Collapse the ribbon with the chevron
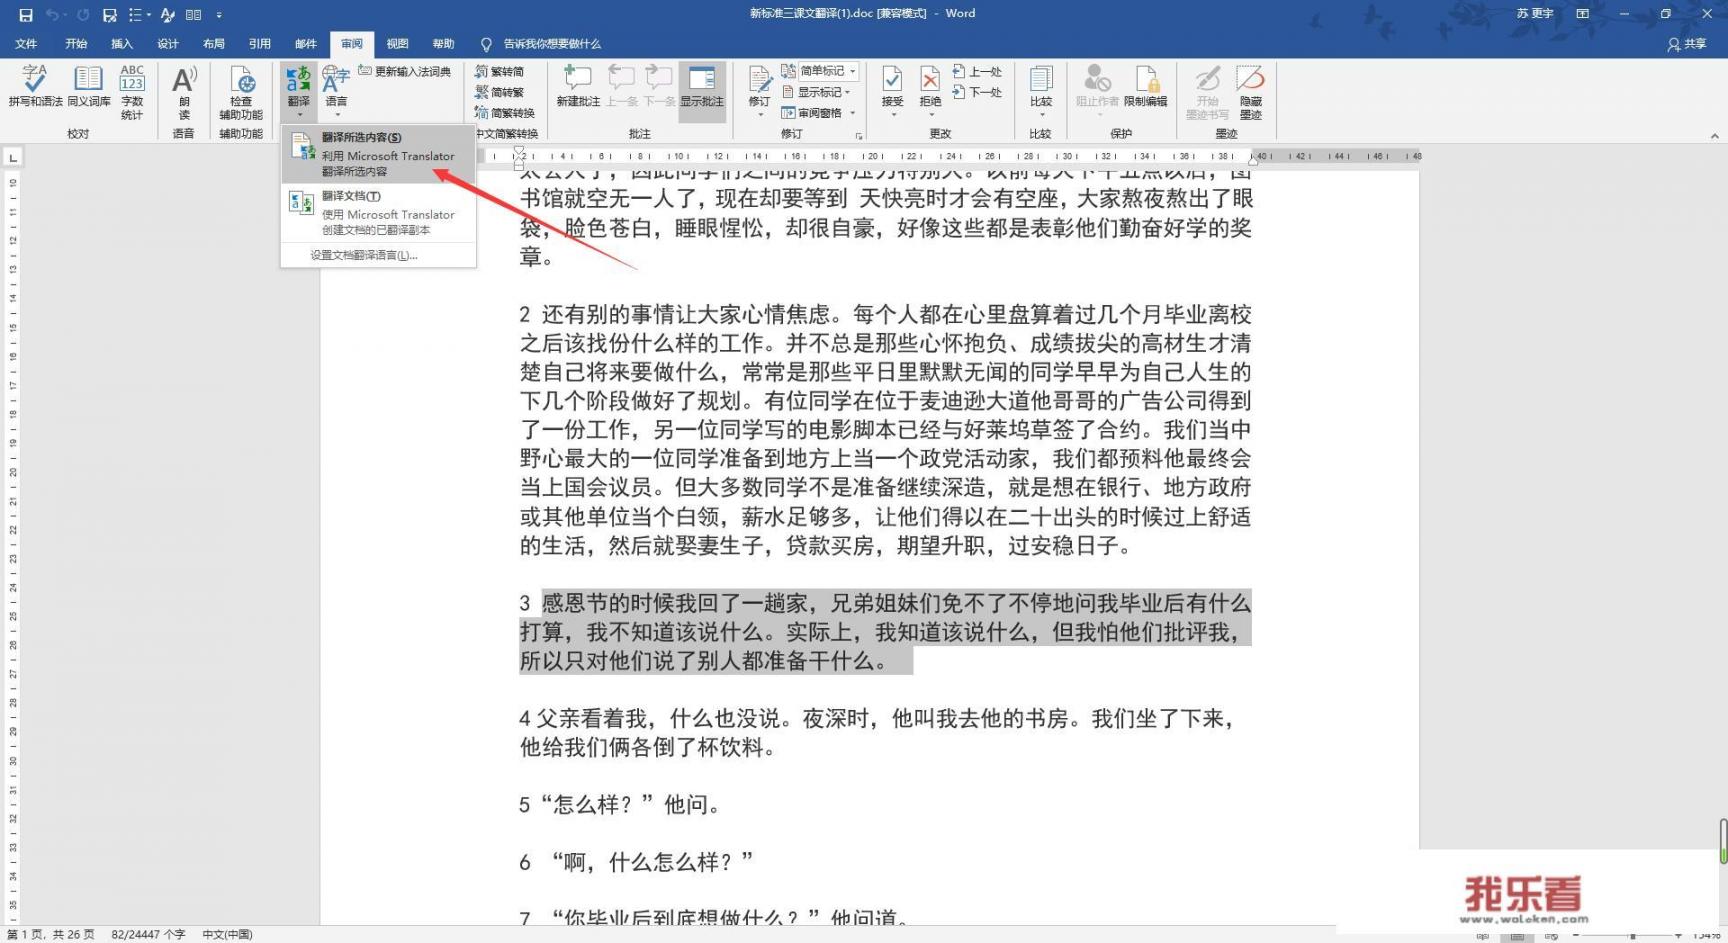This screenshot has height=943, width=1728. (x=1715, y=135)
